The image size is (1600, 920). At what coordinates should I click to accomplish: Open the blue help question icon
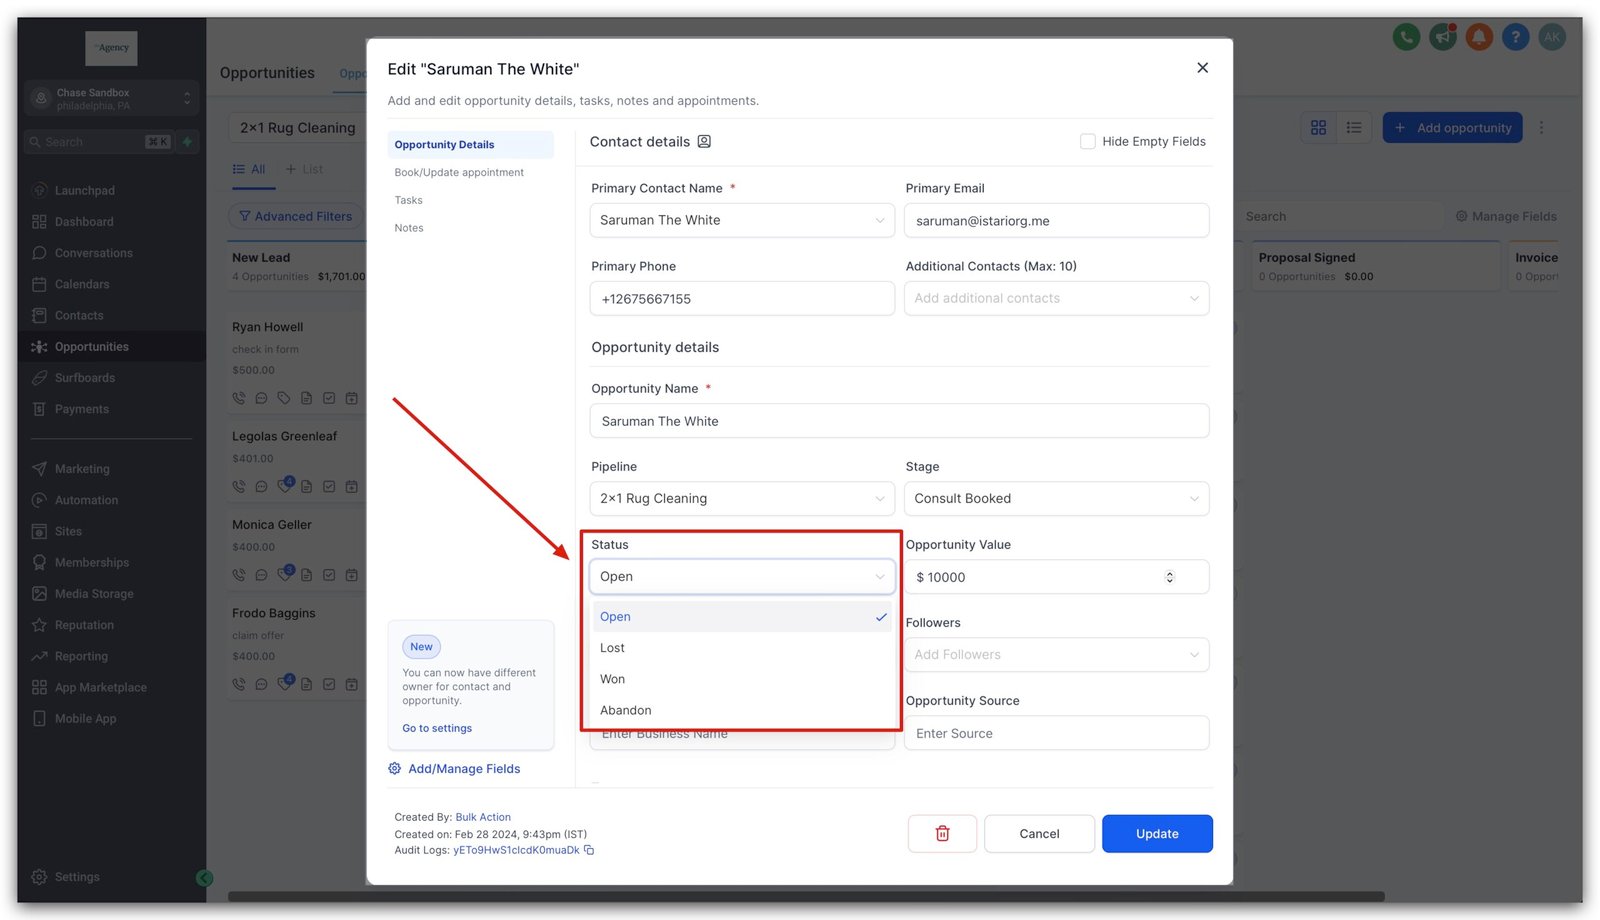click(1515, 38)
